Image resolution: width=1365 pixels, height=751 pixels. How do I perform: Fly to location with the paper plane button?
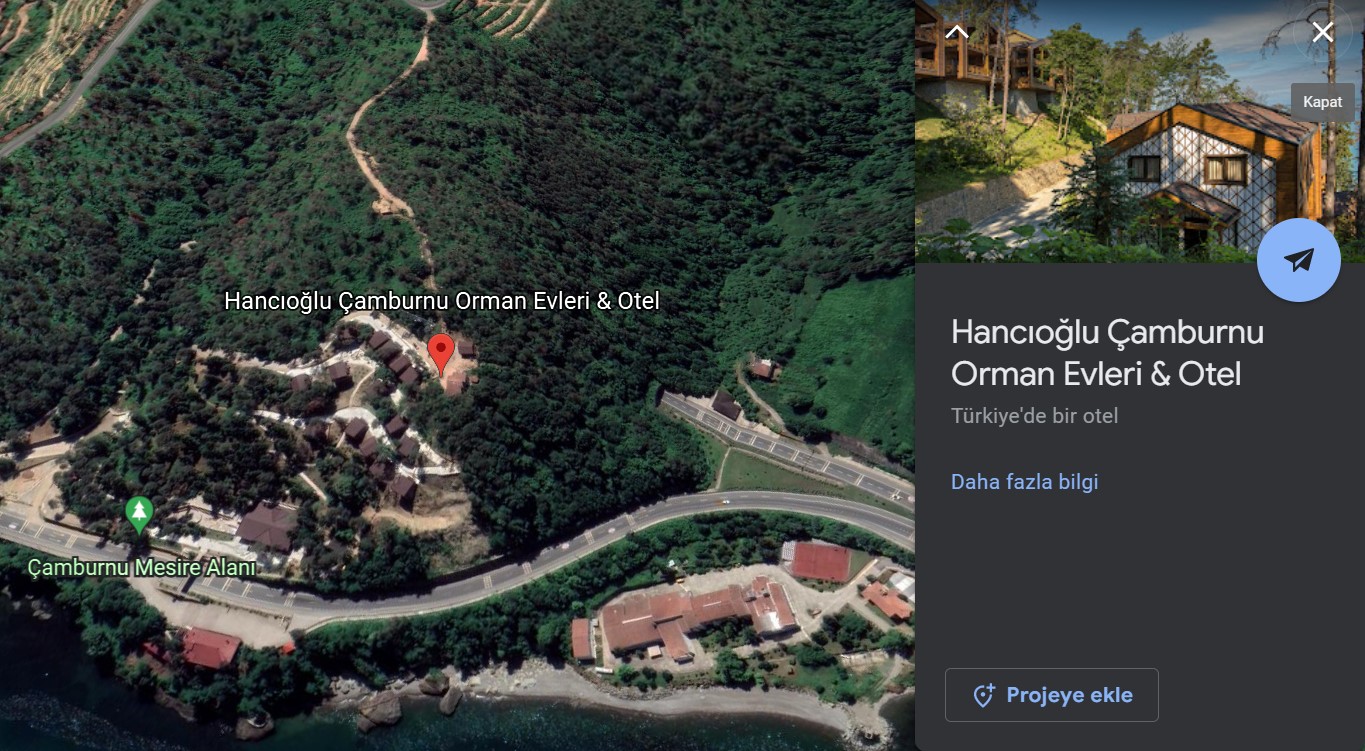(1298, 260)
